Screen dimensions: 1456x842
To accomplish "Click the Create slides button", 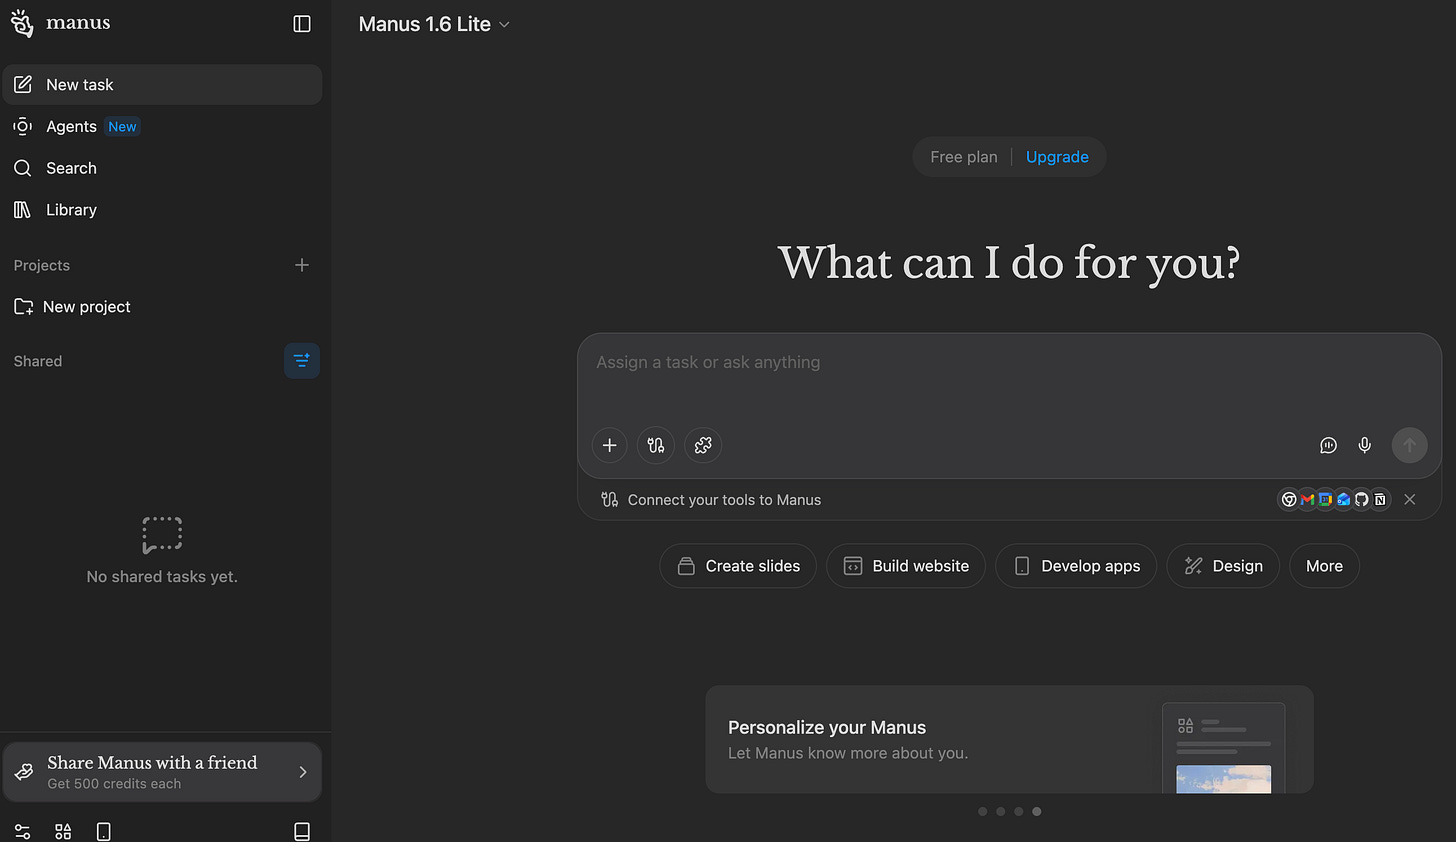I will [738, 566].
